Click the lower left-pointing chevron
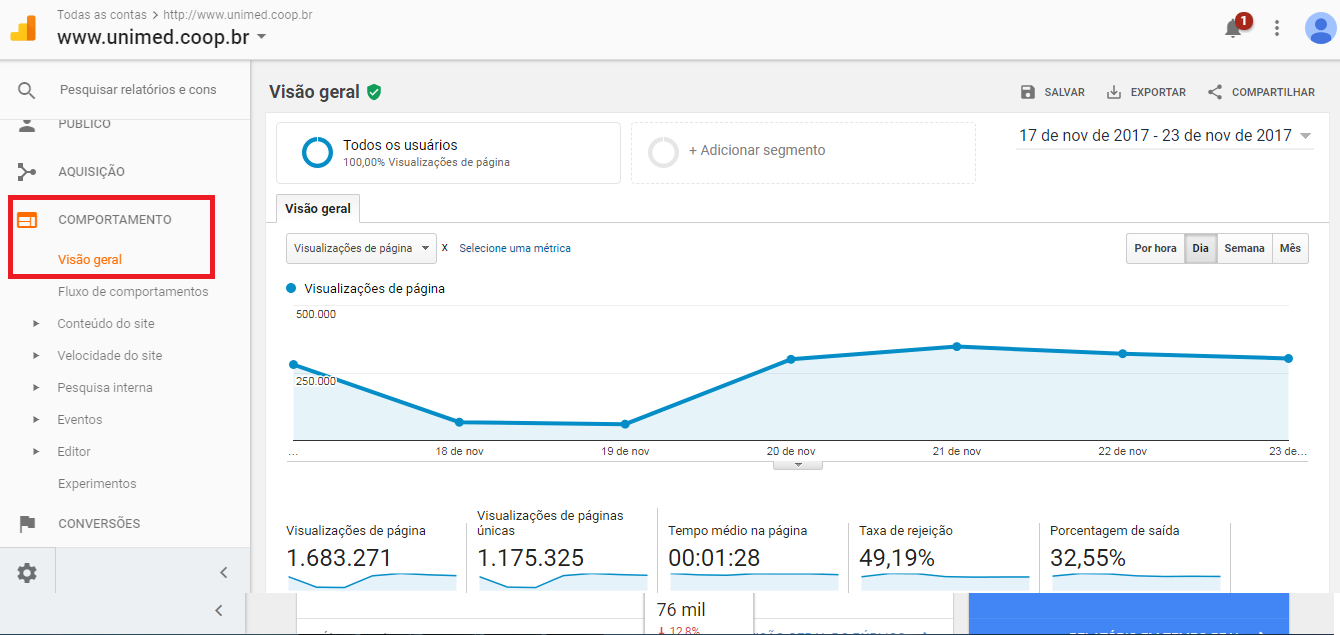Viewport: 1340px width, 635px height. (x=219, y=610)
